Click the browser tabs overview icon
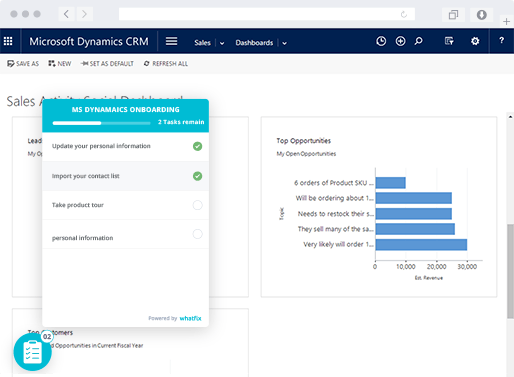The height and width of the screenshot is (377, 514). point(453,15)
